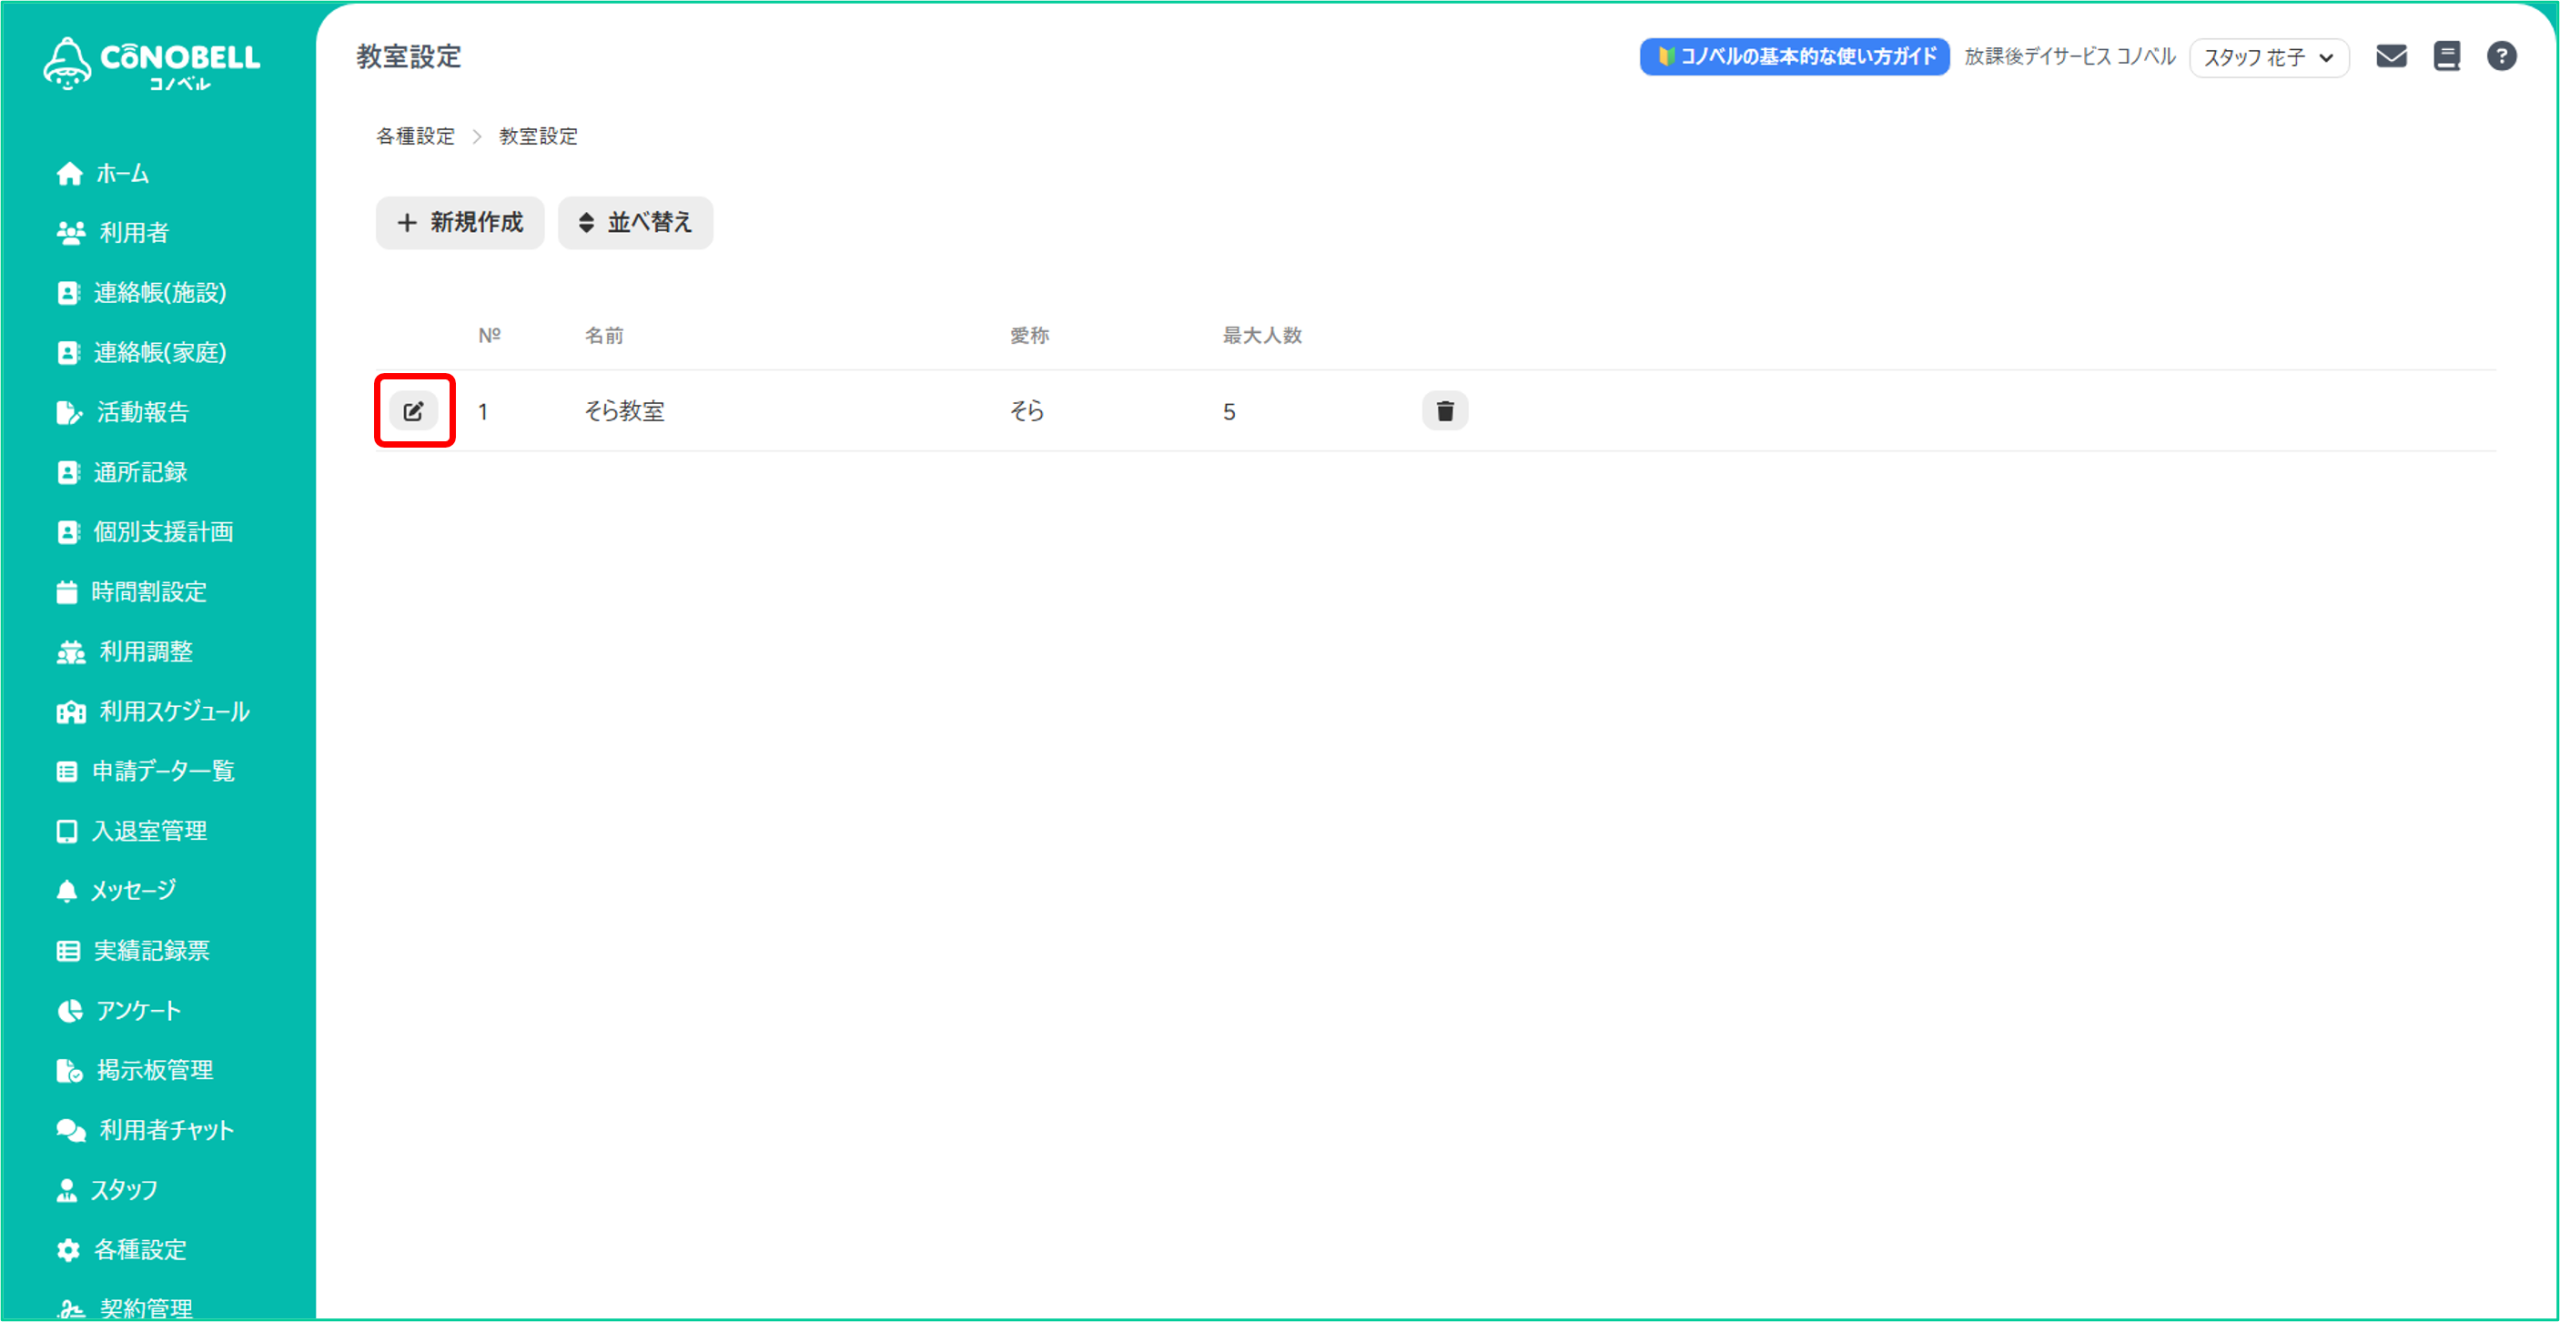Image resolution: width=2560 pixels, height=1322 pixels.
Task: Open the コノベルの基本的な使い方ガイド link
Action: point(1794,56)
